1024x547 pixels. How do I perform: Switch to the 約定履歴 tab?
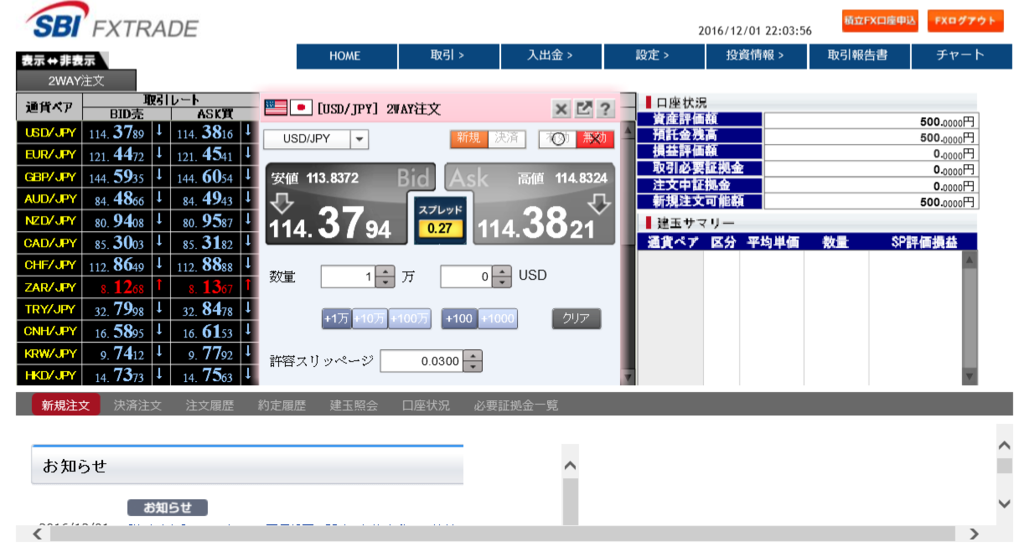[x=281, y=405]
